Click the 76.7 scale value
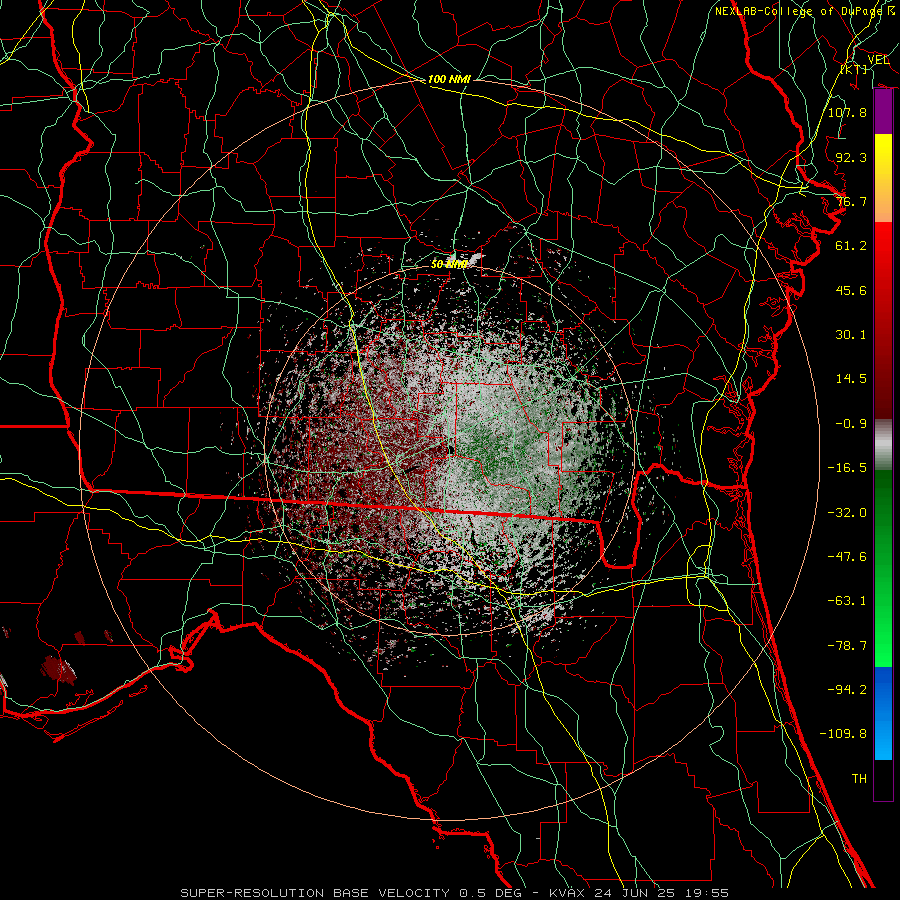This screenshot has width=900, height=900. pos(851,201)
